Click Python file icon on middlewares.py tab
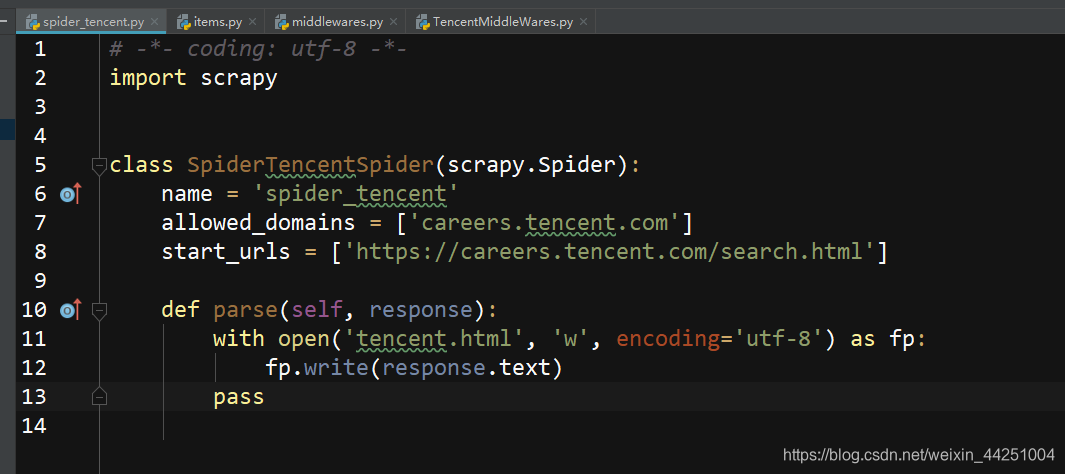Viewport: 1065px width, 474px height. [x=282, y=22]
